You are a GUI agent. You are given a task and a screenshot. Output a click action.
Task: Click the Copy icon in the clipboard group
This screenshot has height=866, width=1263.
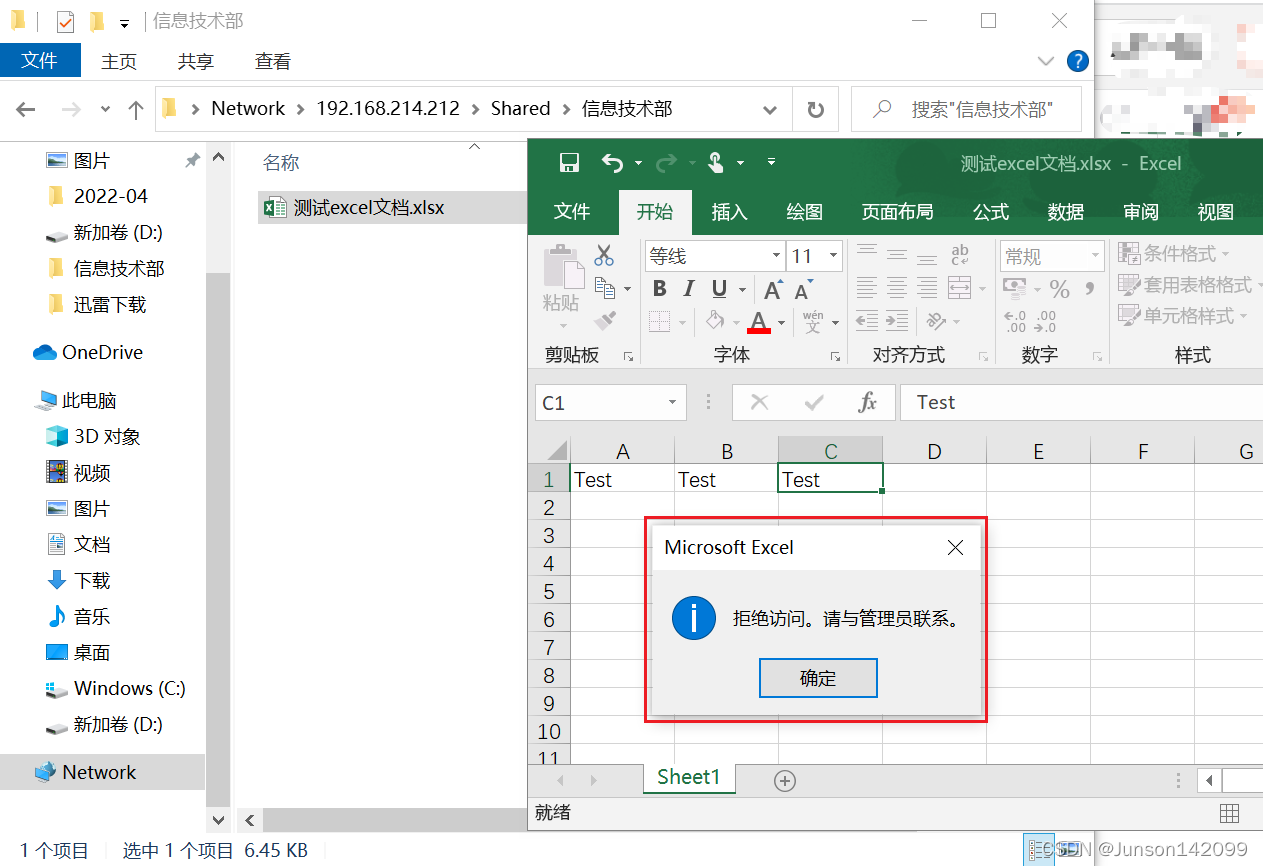tap(604, 288)
